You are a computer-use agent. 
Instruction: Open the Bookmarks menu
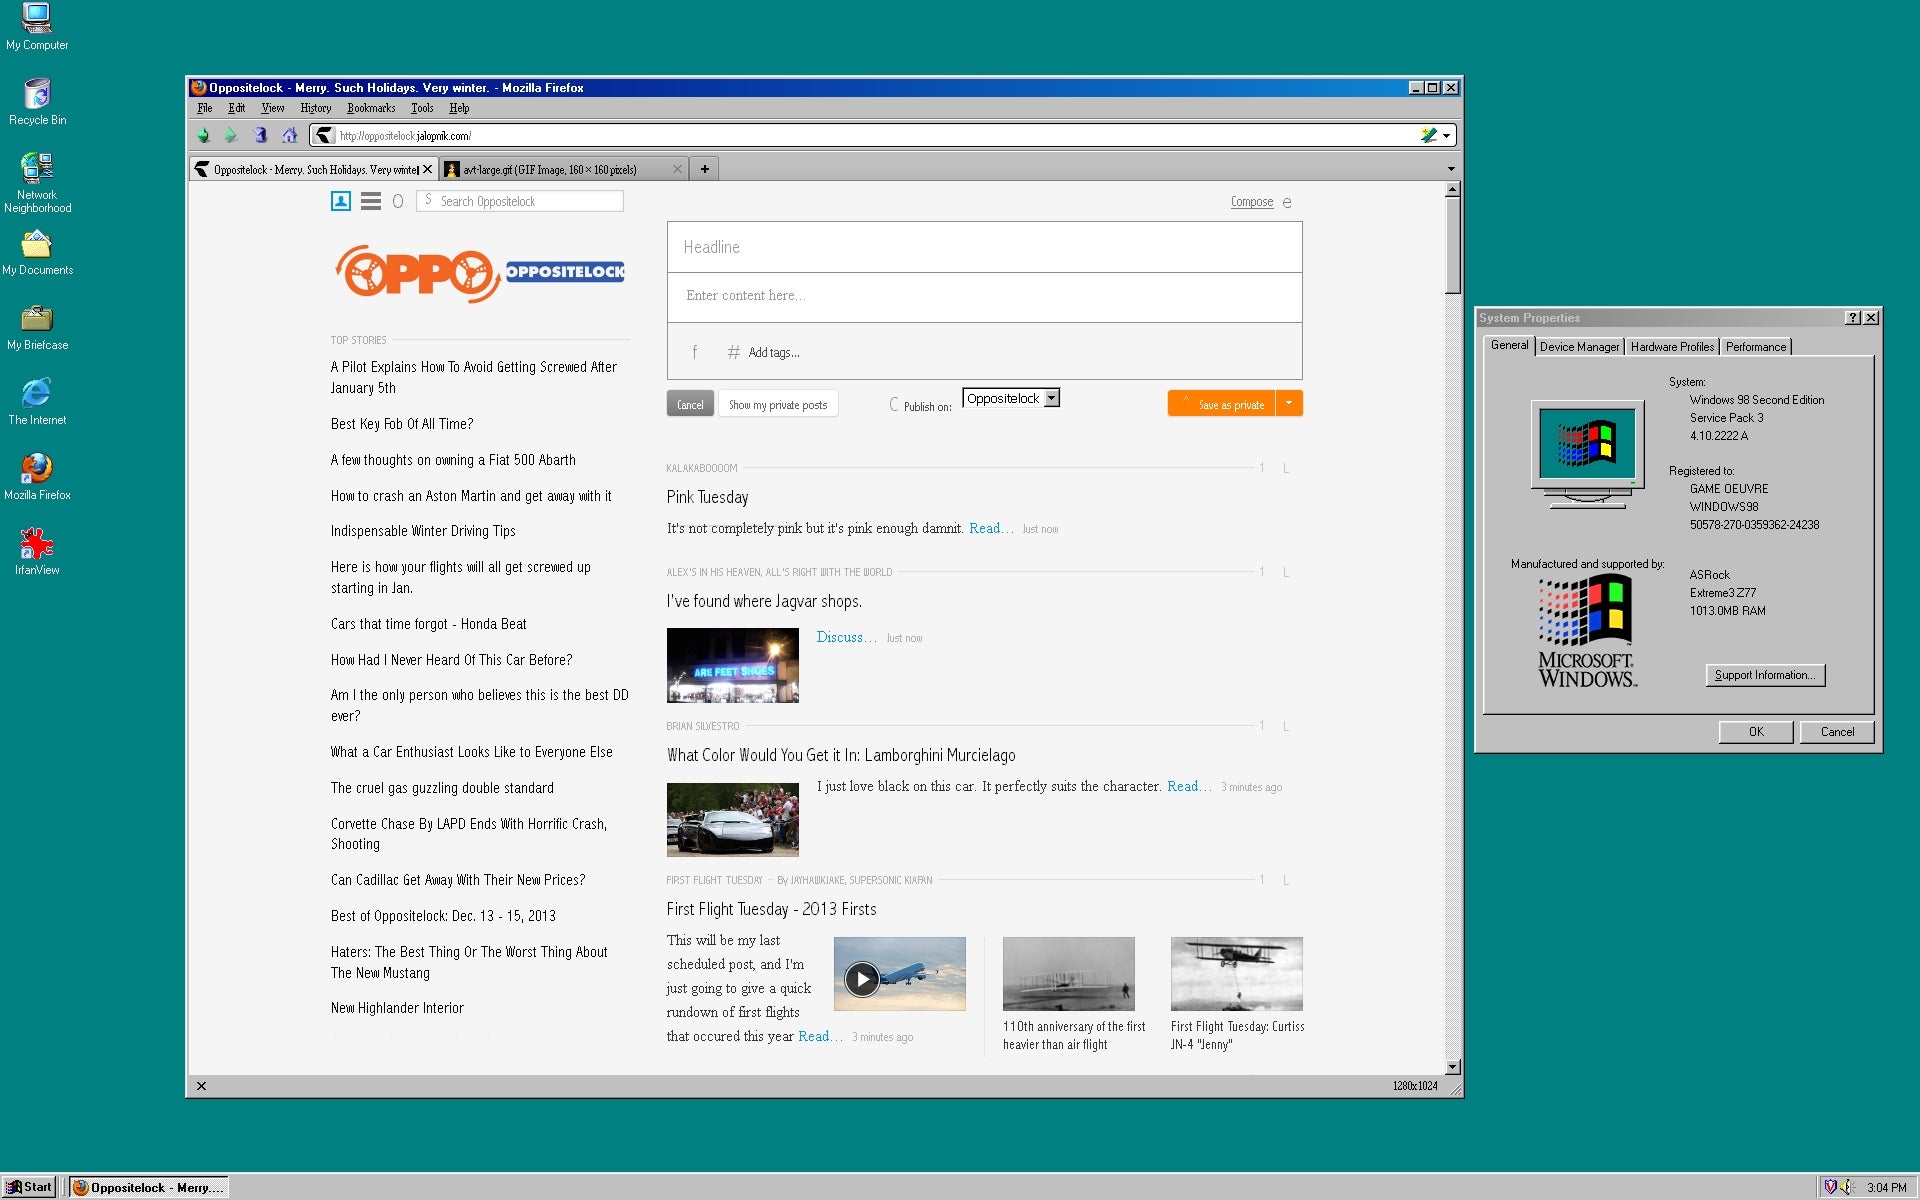click(x=371, y=108)
